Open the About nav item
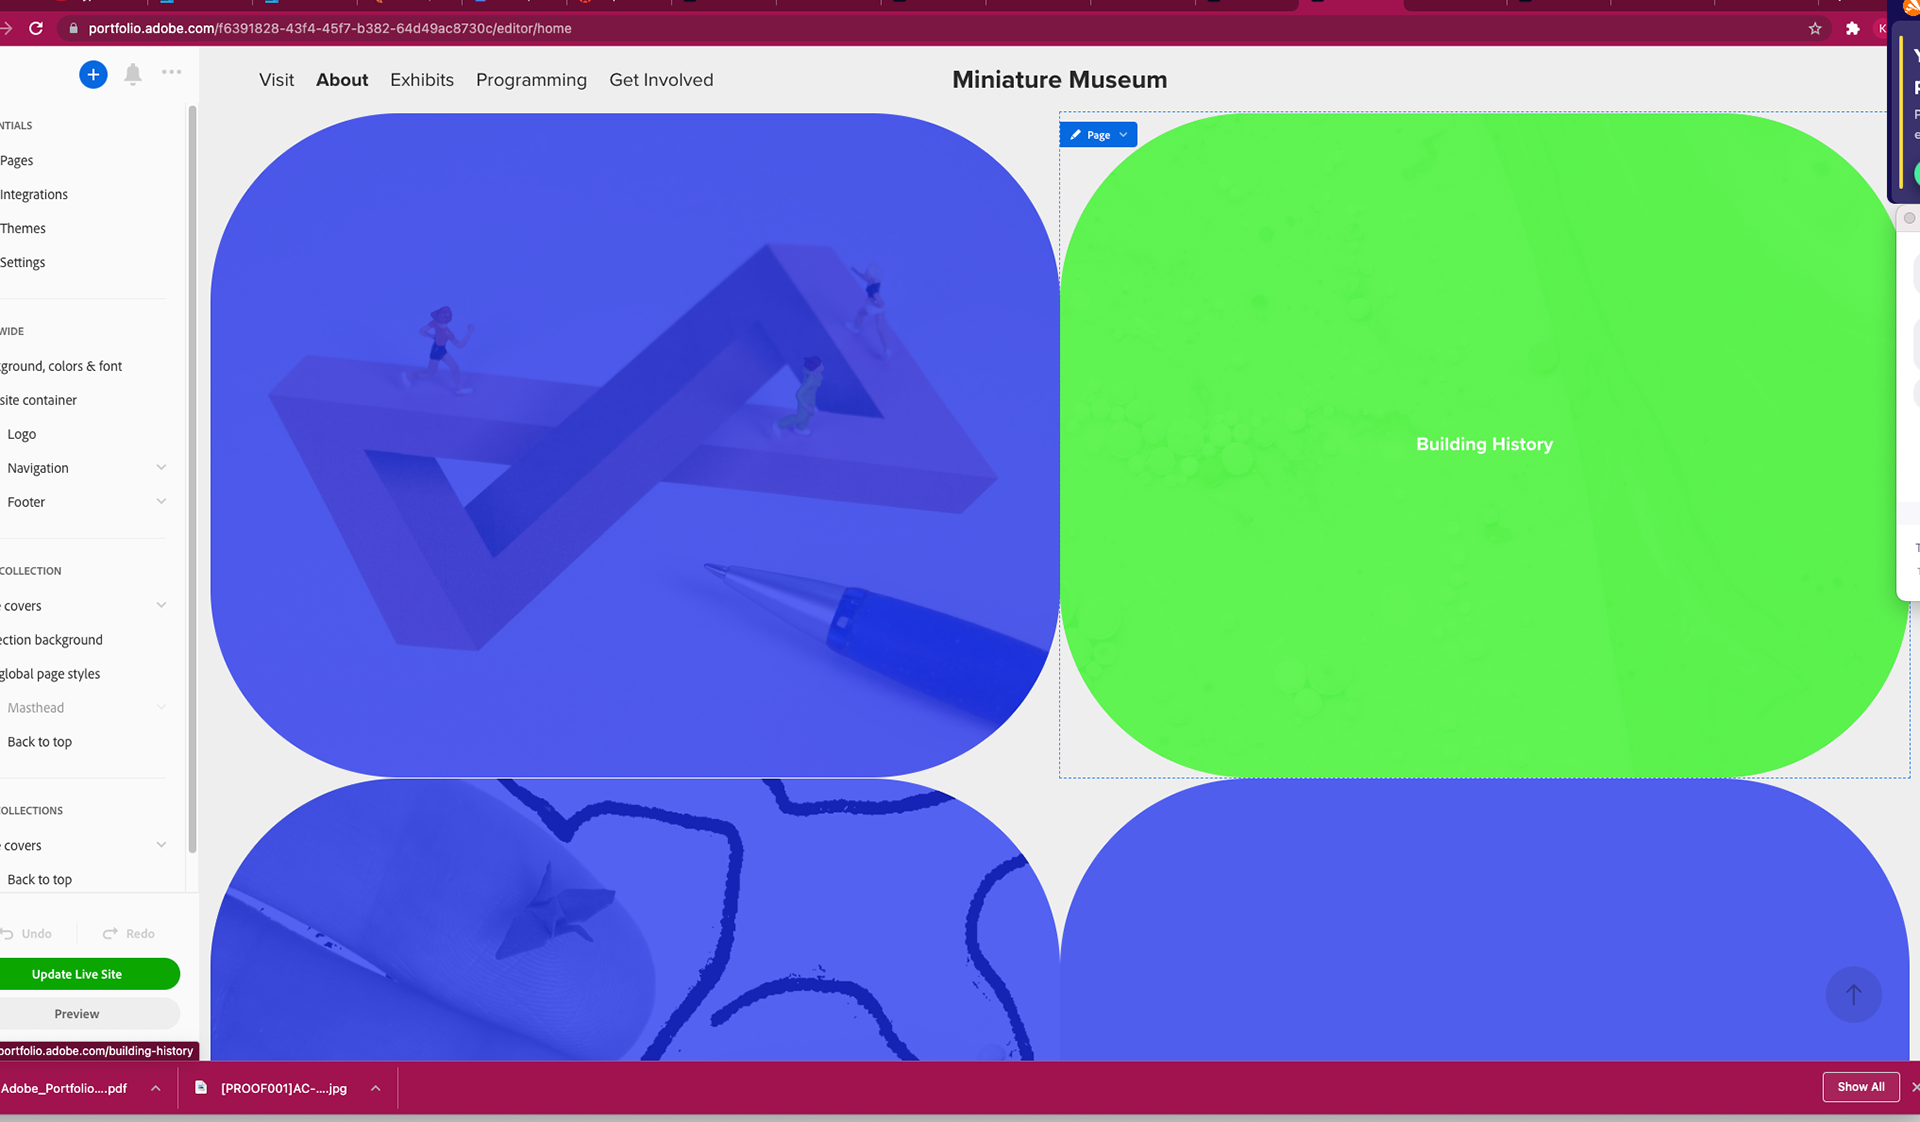1920x1122 pixels. pos(342,80)
